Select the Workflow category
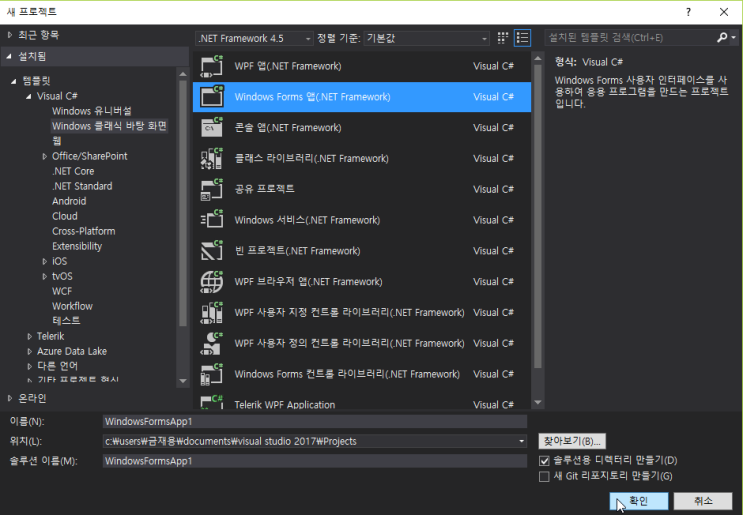 [72, 306]
